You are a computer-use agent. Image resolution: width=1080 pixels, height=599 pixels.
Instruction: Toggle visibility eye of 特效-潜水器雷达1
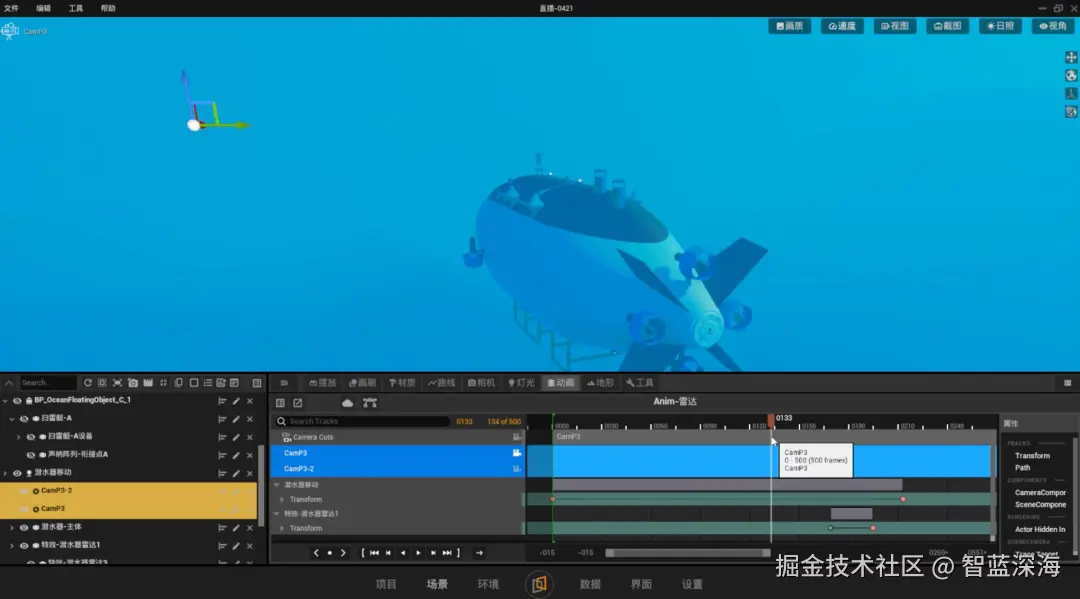24,545
